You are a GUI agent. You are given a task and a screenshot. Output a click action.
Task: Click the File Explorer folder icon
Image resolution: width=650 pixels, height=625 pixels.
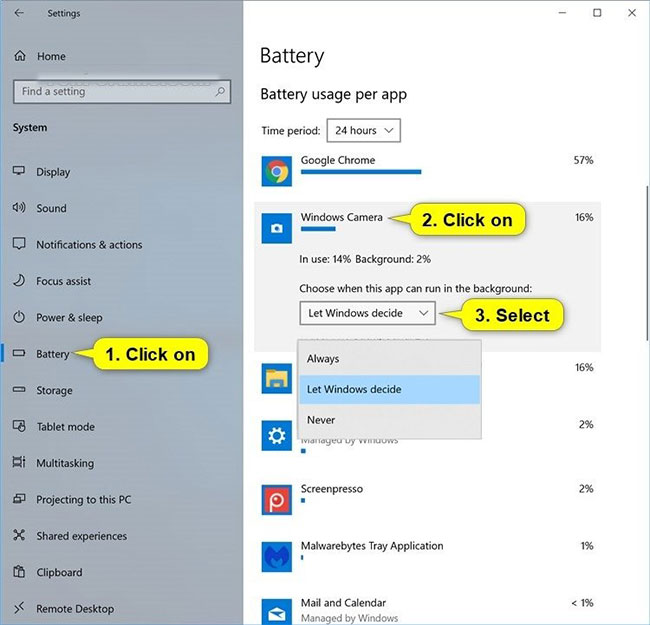coord(276,378)
